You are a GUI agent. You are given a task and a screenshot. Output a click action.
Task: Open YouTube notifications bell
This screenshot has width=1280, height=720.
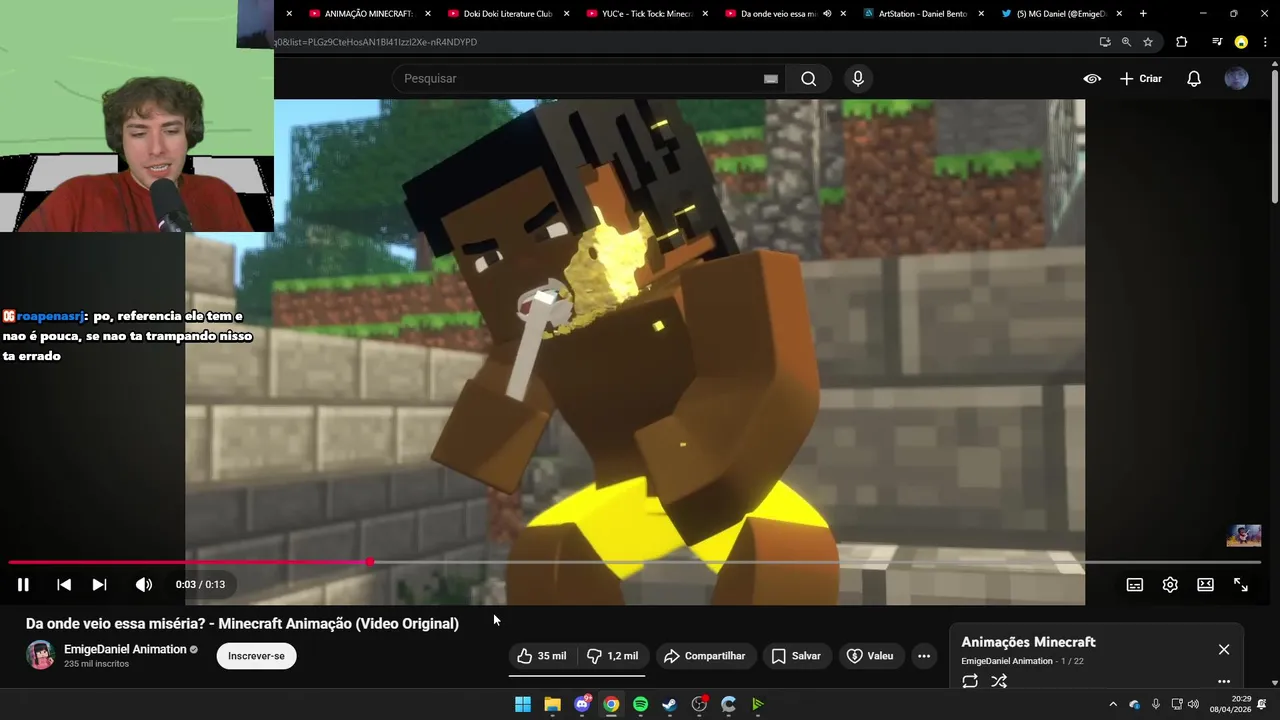tap(1194, 79)
